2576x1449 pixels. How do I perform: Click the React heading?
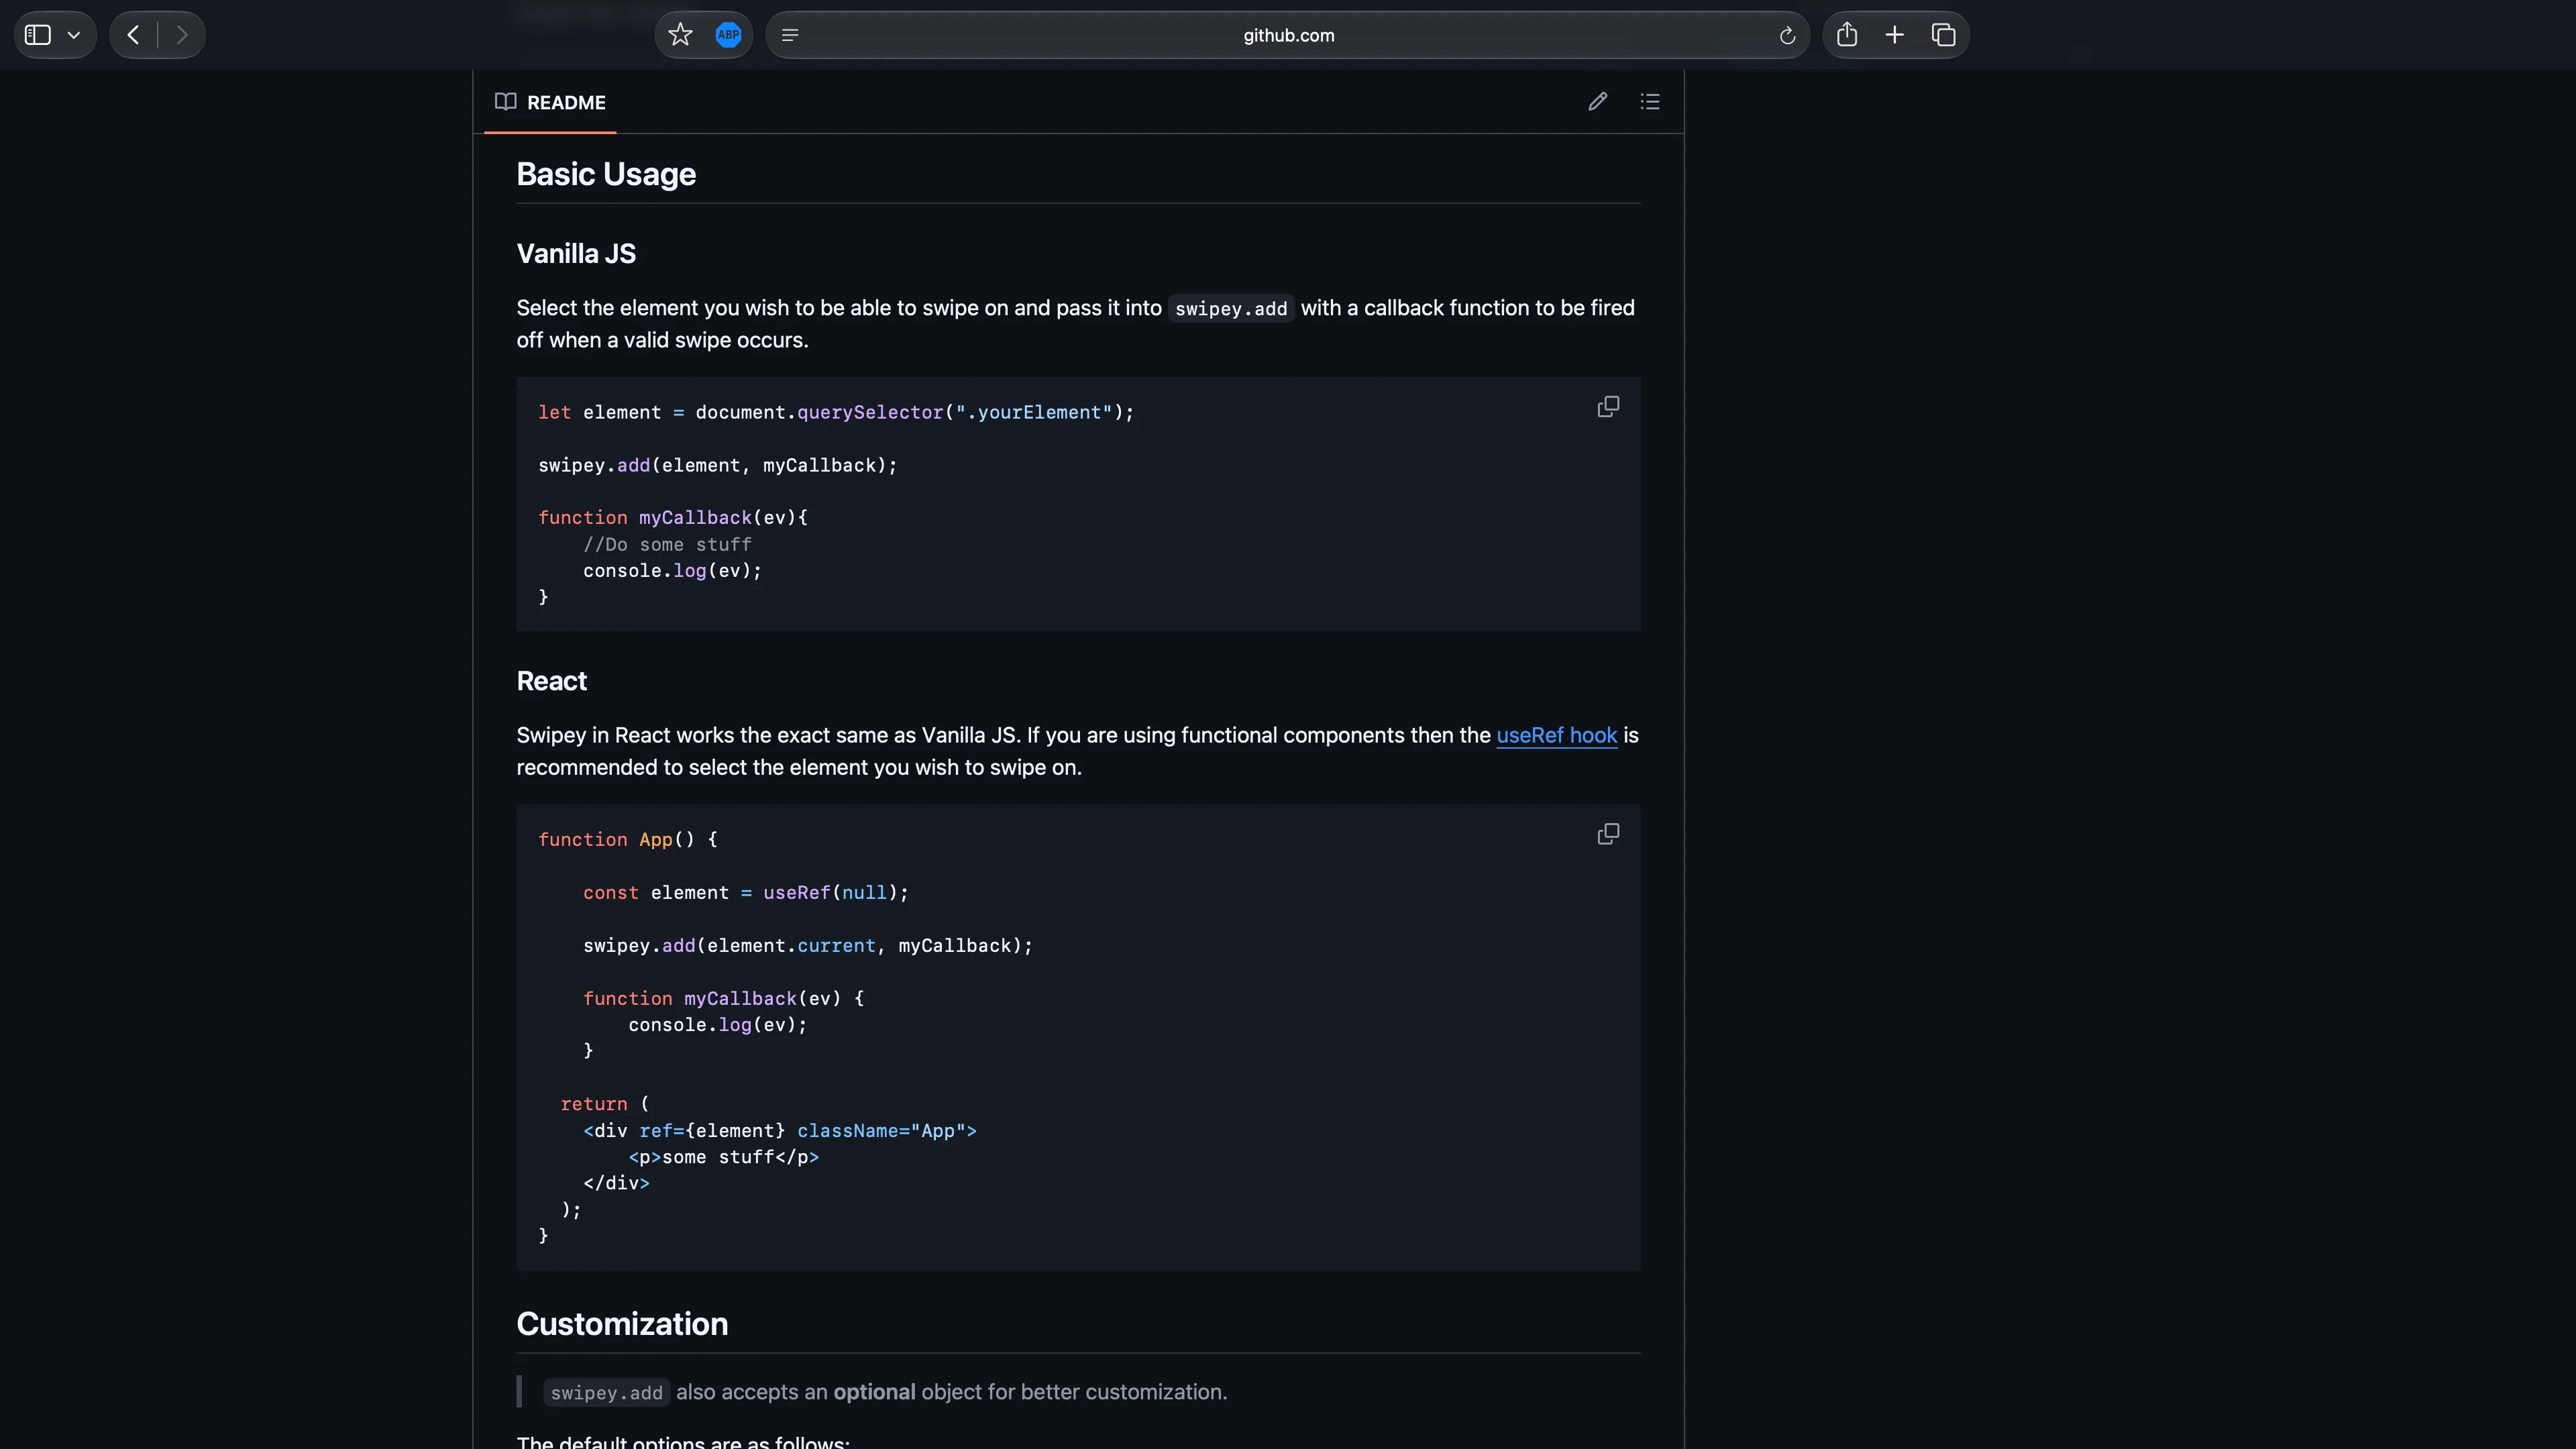[x=551, y=681]
